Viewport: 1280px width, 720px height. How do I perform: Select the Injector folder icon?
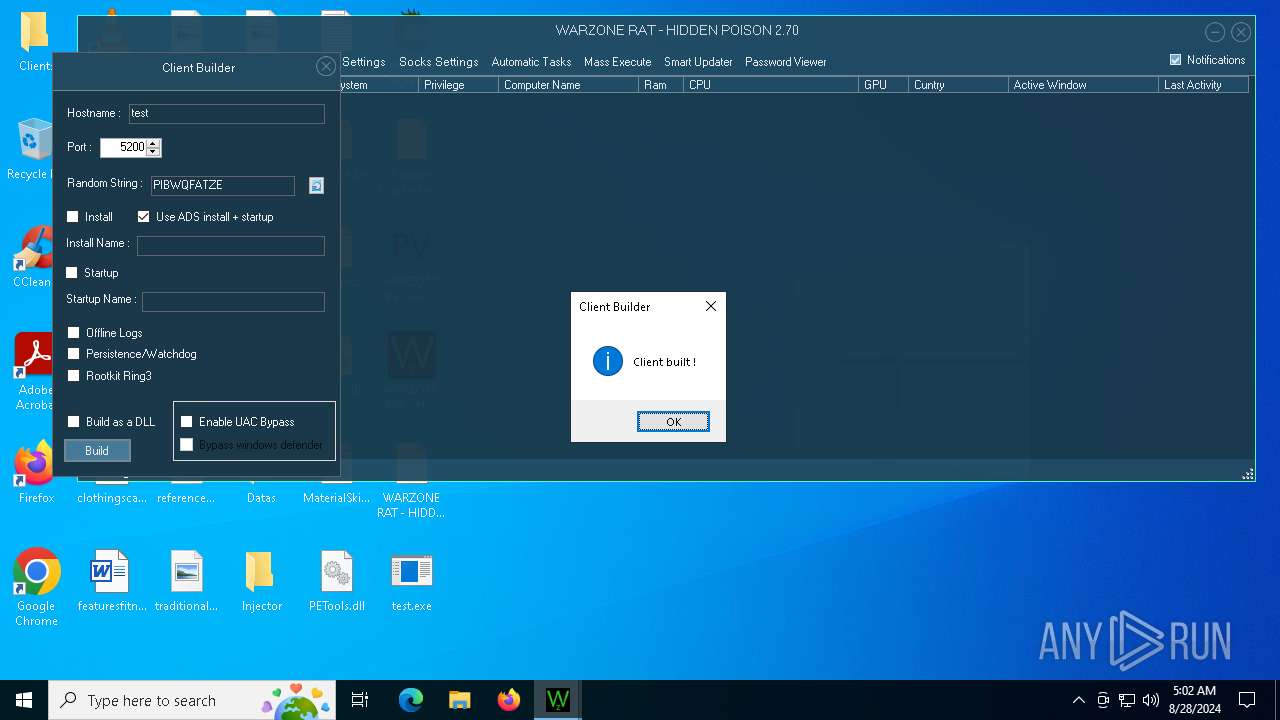pyautogui.click(x=261, y=581)
